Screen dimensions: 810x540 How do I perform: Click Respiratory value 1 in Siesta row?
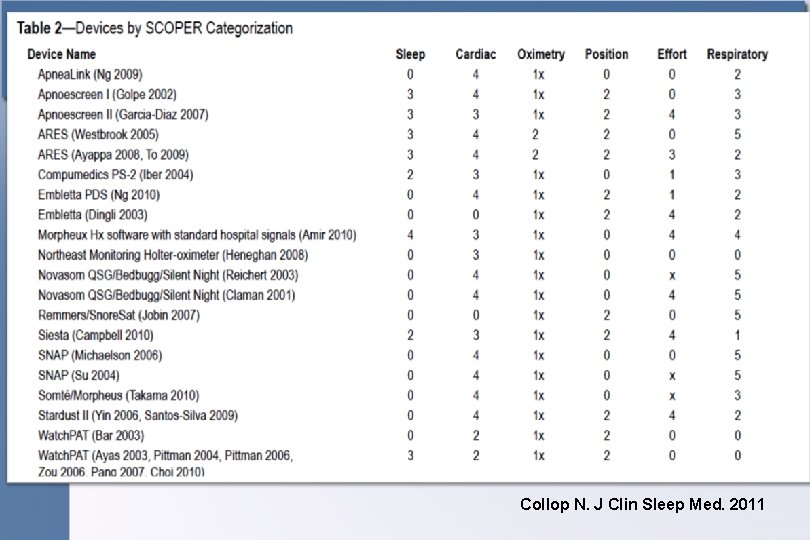pyautogui.click(x=737, y=336)
